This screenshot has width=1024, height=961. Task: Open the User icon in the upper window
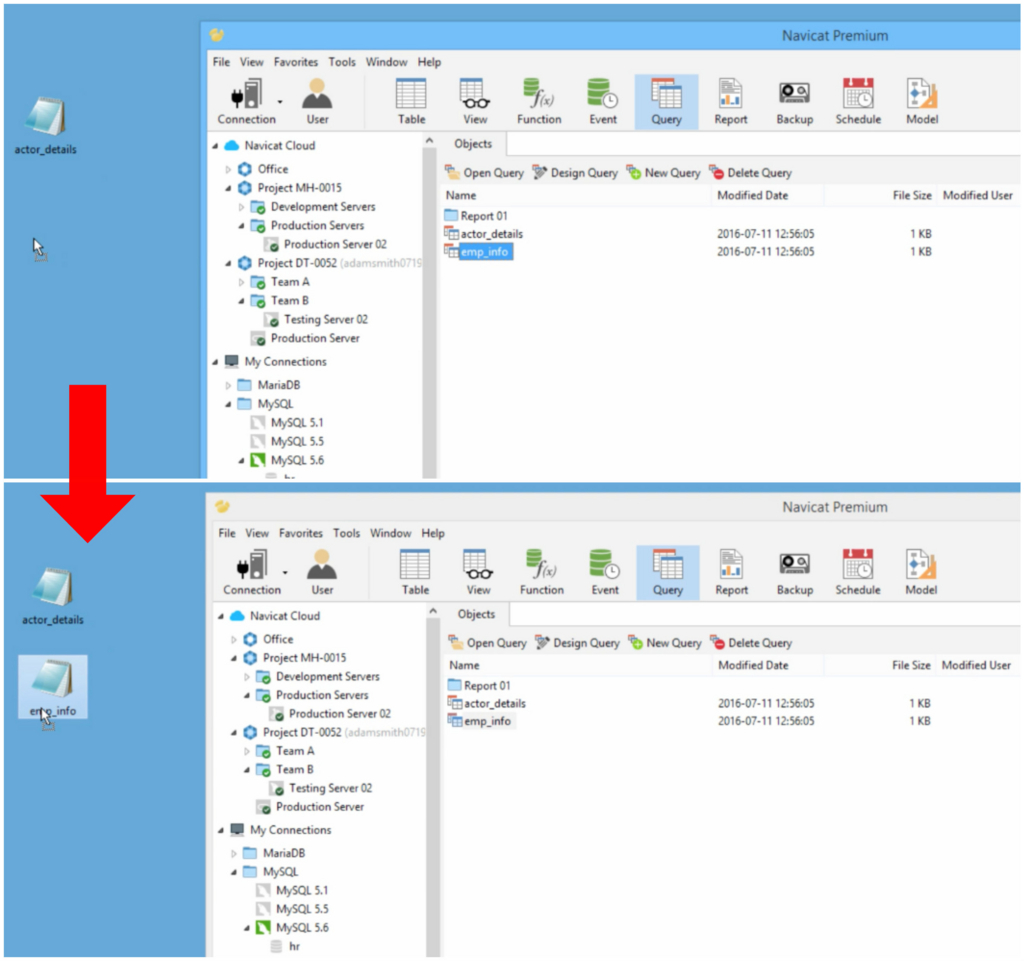click(x=317, y=101)
